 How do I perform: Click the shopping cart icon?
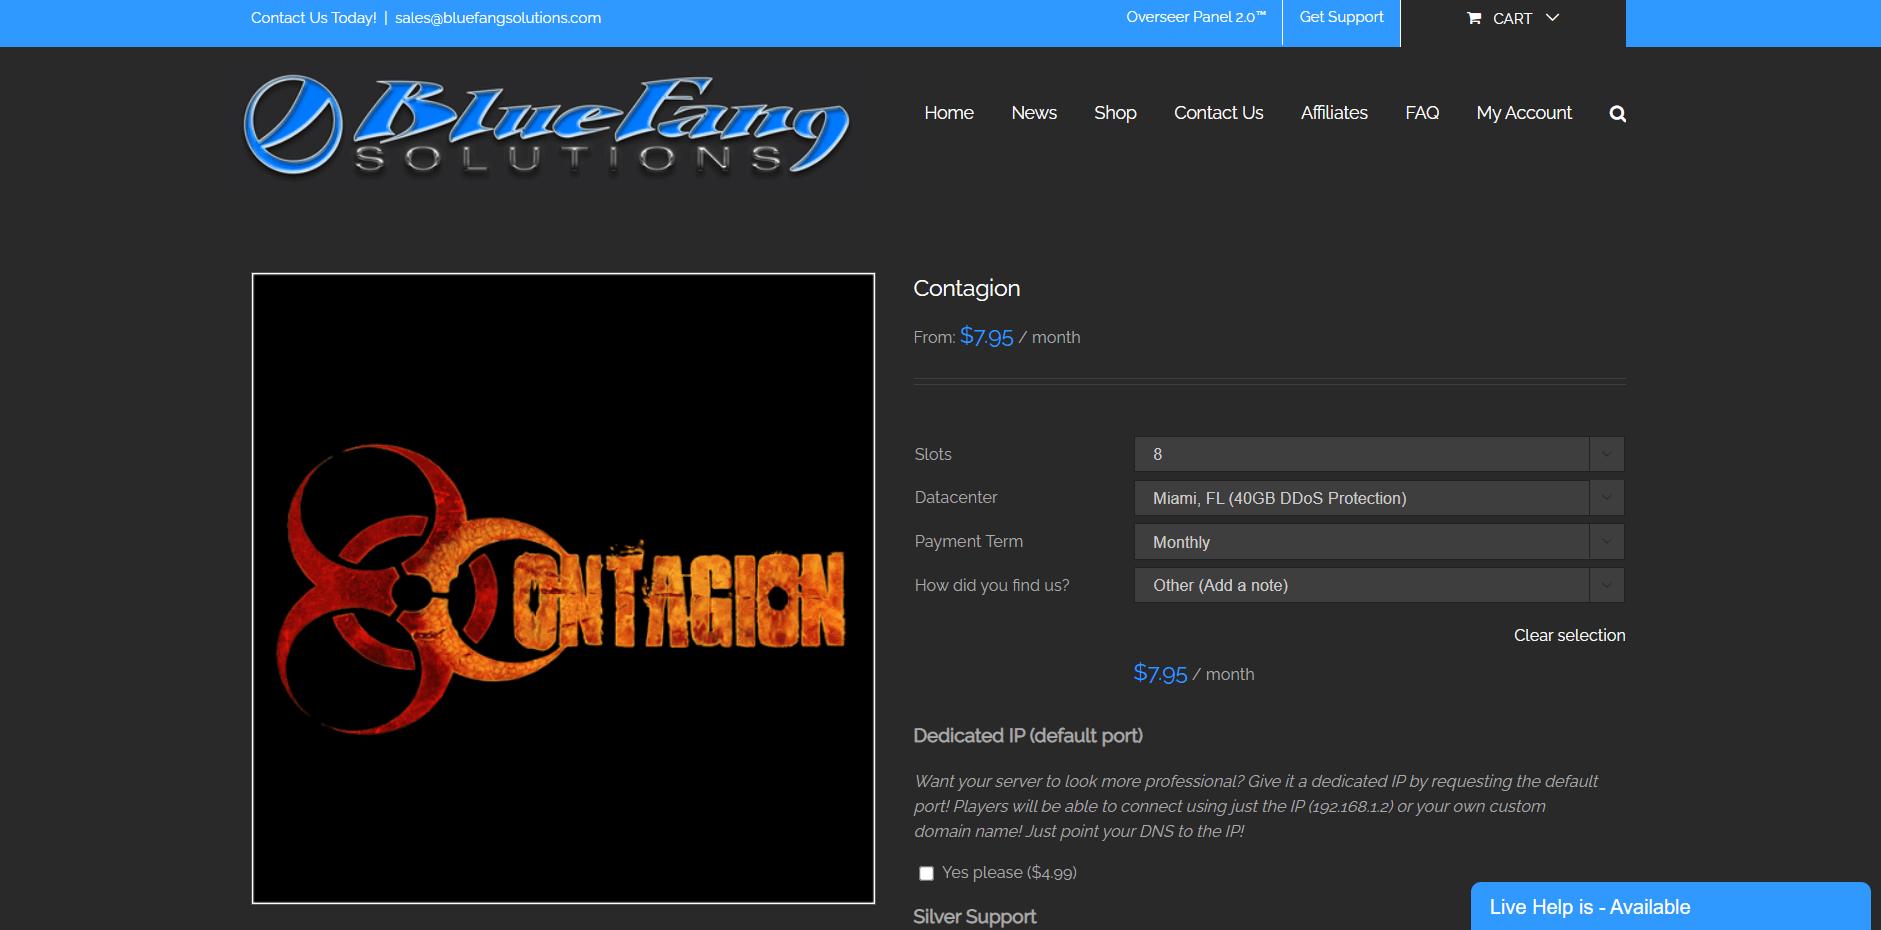(x=1474, y=18)
